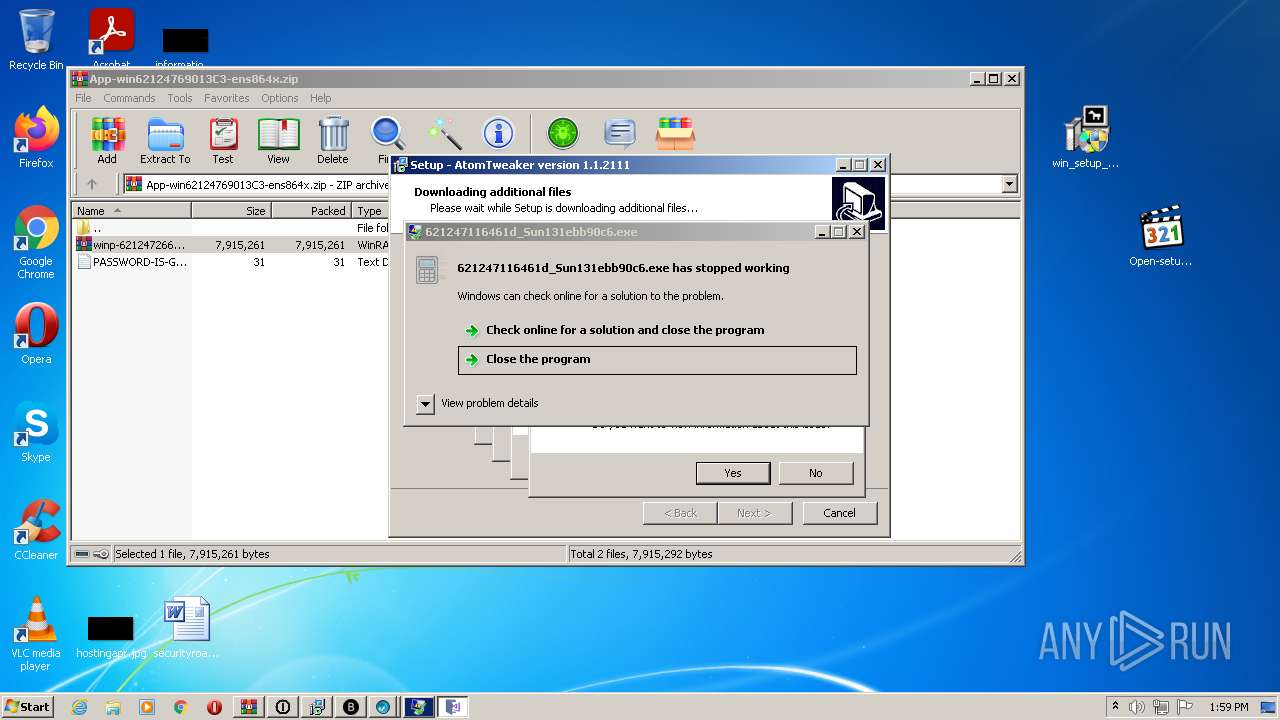Open the Tools menu
Viewport: 1280px width, 720px height.
[180, 98]
